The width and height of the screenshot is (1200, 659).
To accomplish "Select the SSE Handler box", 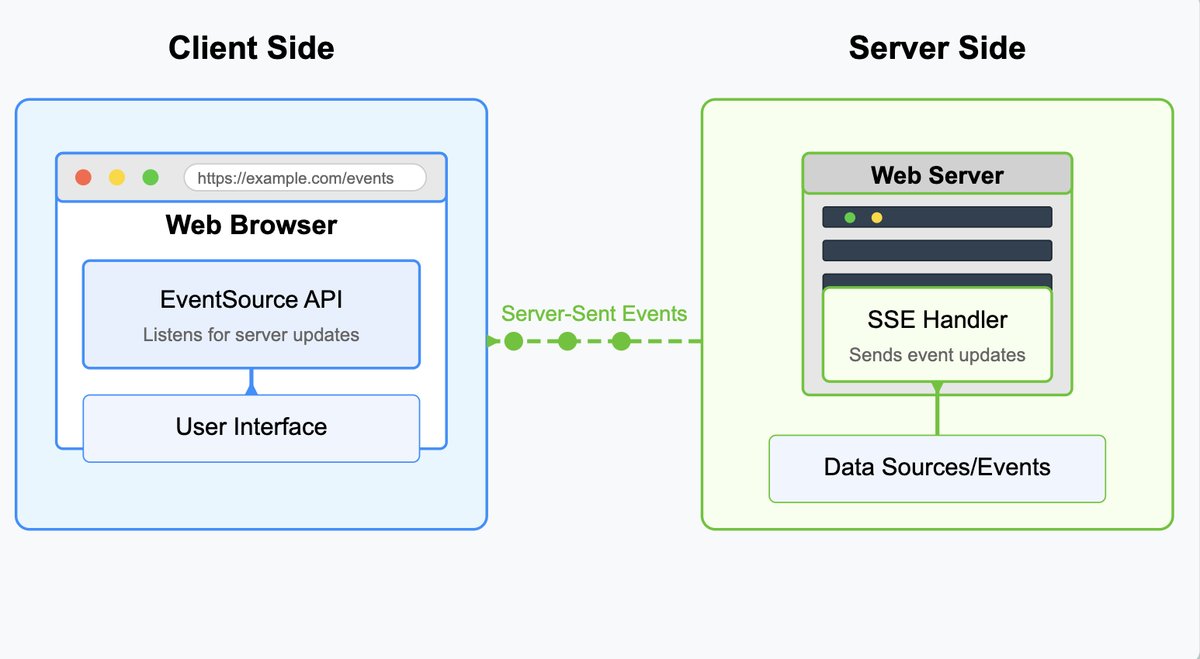I will coord(937,334).
